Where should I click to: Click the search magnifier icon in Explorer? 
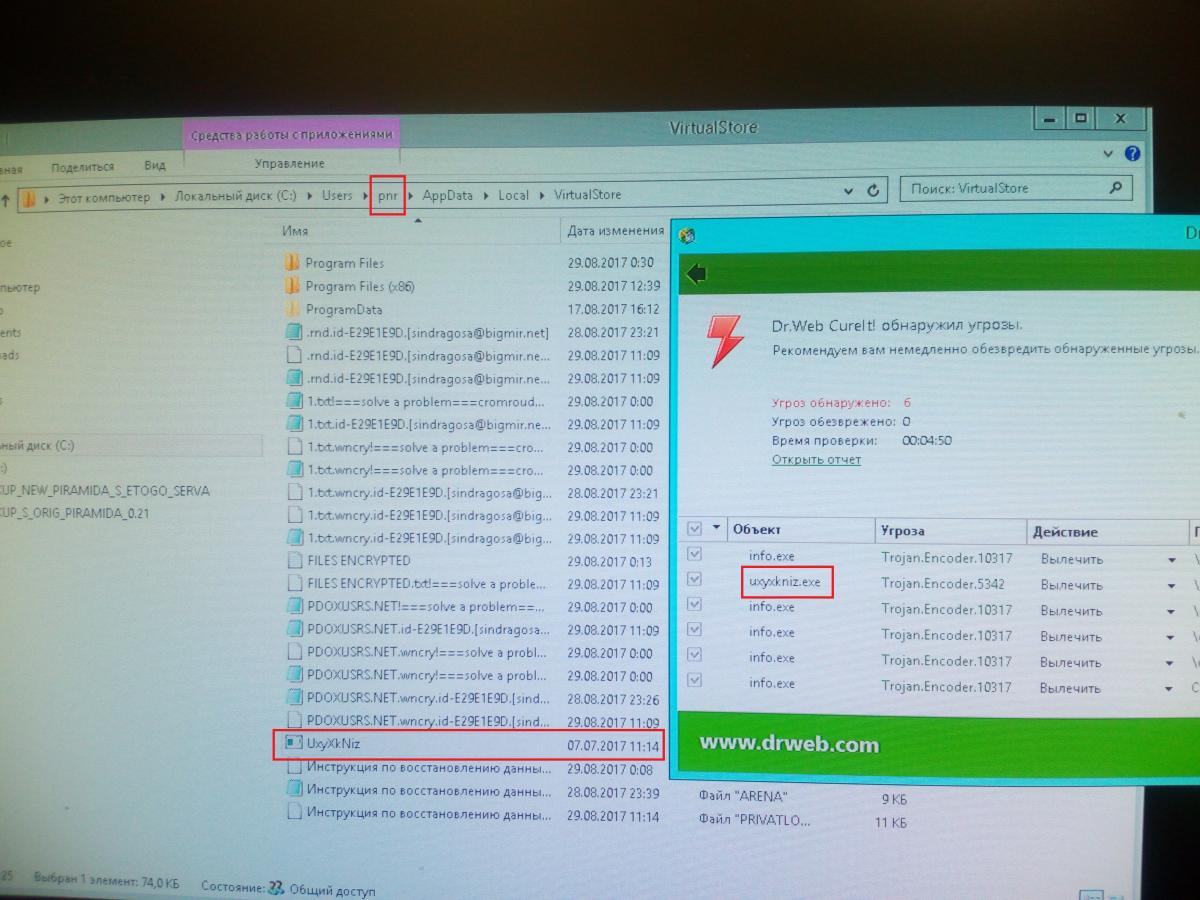1116,187
